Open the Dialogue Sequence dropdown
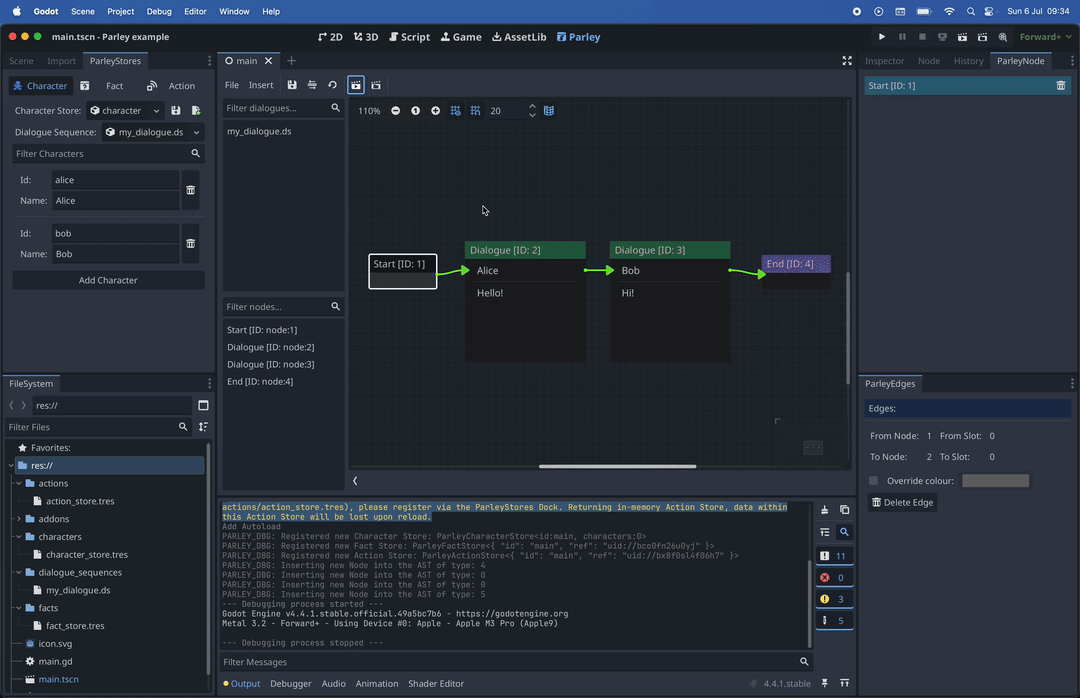The width and height of the screenshot is (1080, 698). coord(154,132)
